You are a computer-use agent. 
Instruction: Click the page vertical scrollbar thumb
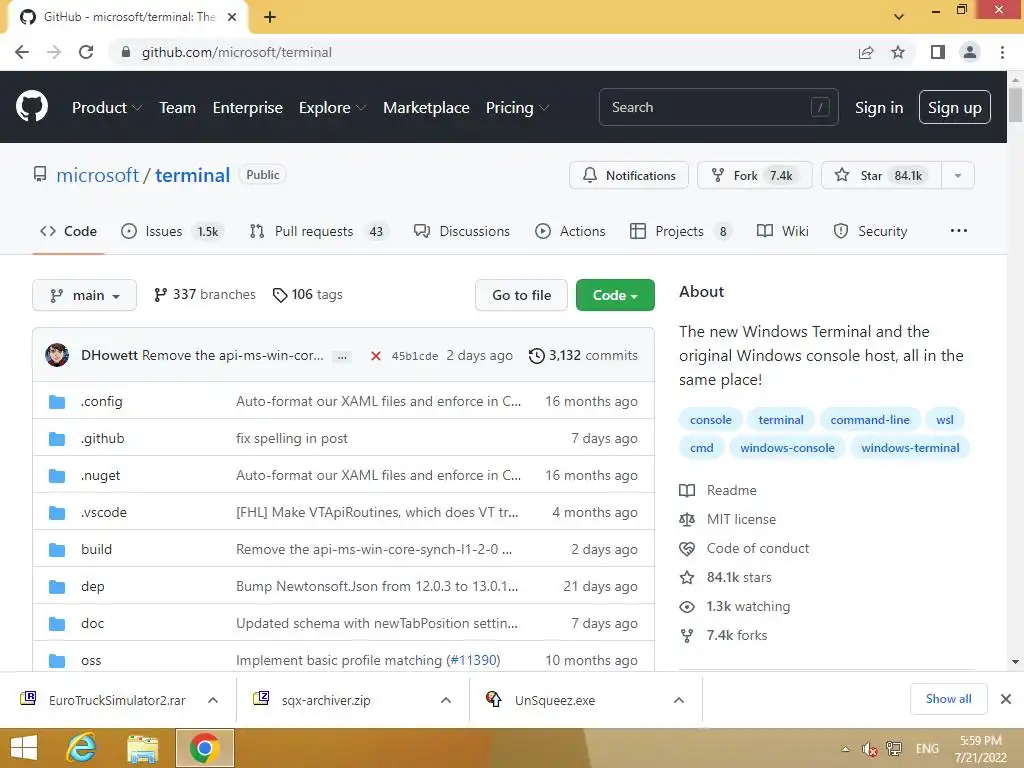pyautogui.click(x=1015, y=104)
